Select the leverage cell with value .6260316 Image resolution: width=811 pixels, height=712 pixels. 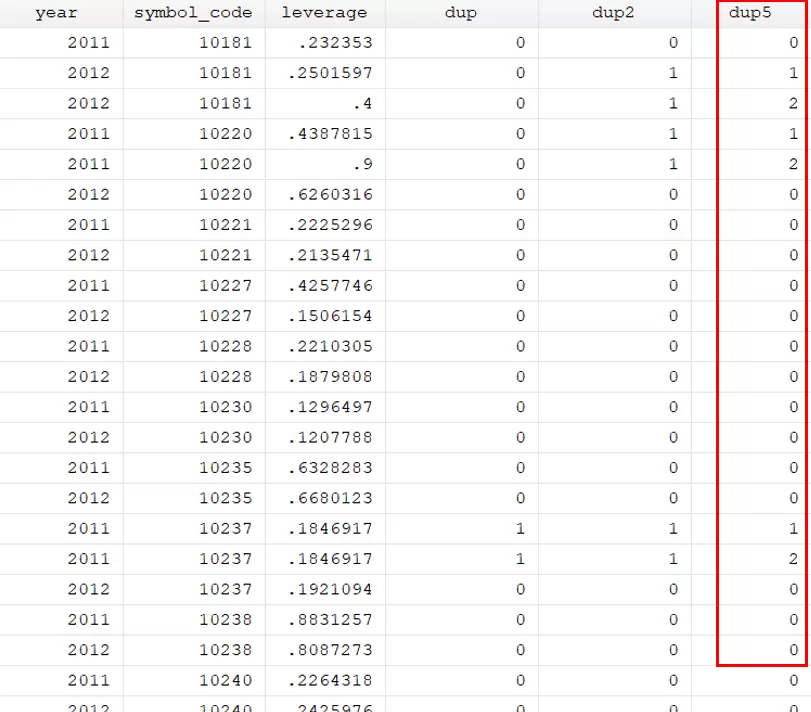click(x=329, y=195)
